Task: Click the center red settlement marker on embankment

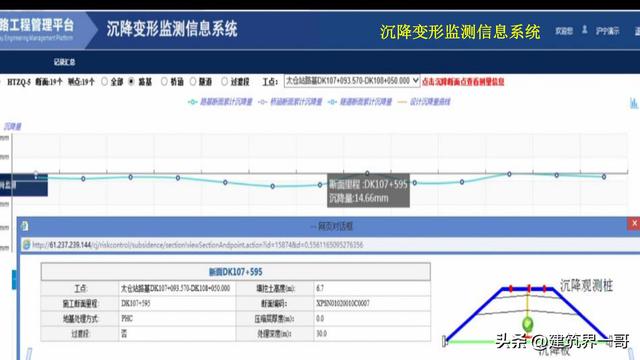Action: (x=529, y=289)
